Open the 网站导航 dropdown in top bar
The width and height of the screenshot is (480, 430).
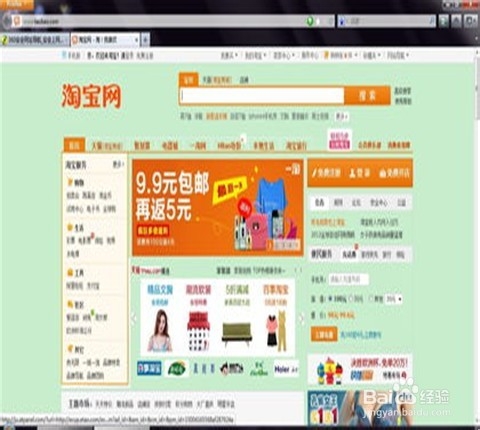[397, 55]
